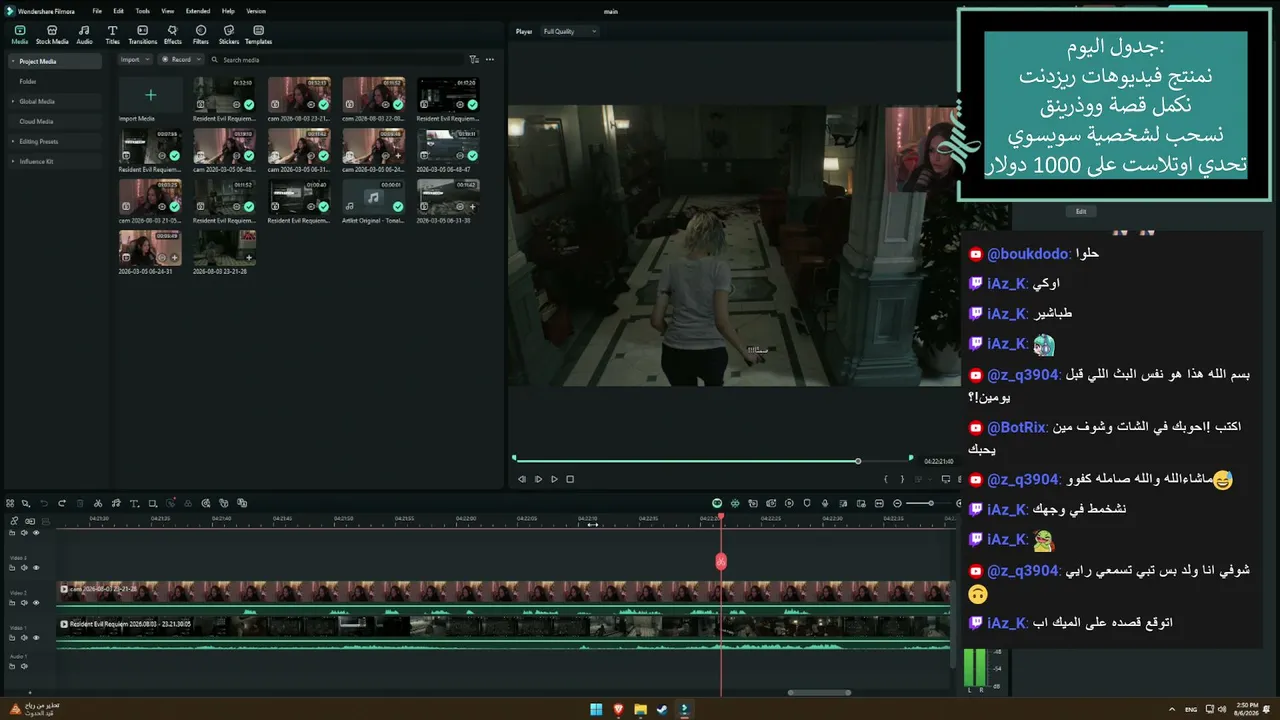The image size is (1280, 720).
Task: Click the Undo icon in the timeline toolbar
Action: (x=45, y=503)
